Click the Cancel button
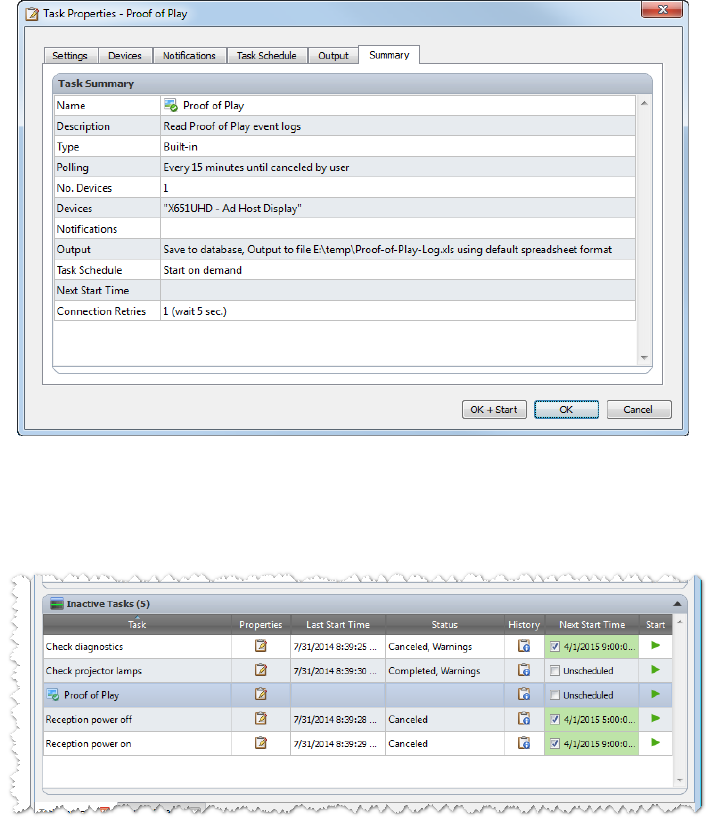Image resolution: width=706 pixels, height=822 pixels. 638,409
